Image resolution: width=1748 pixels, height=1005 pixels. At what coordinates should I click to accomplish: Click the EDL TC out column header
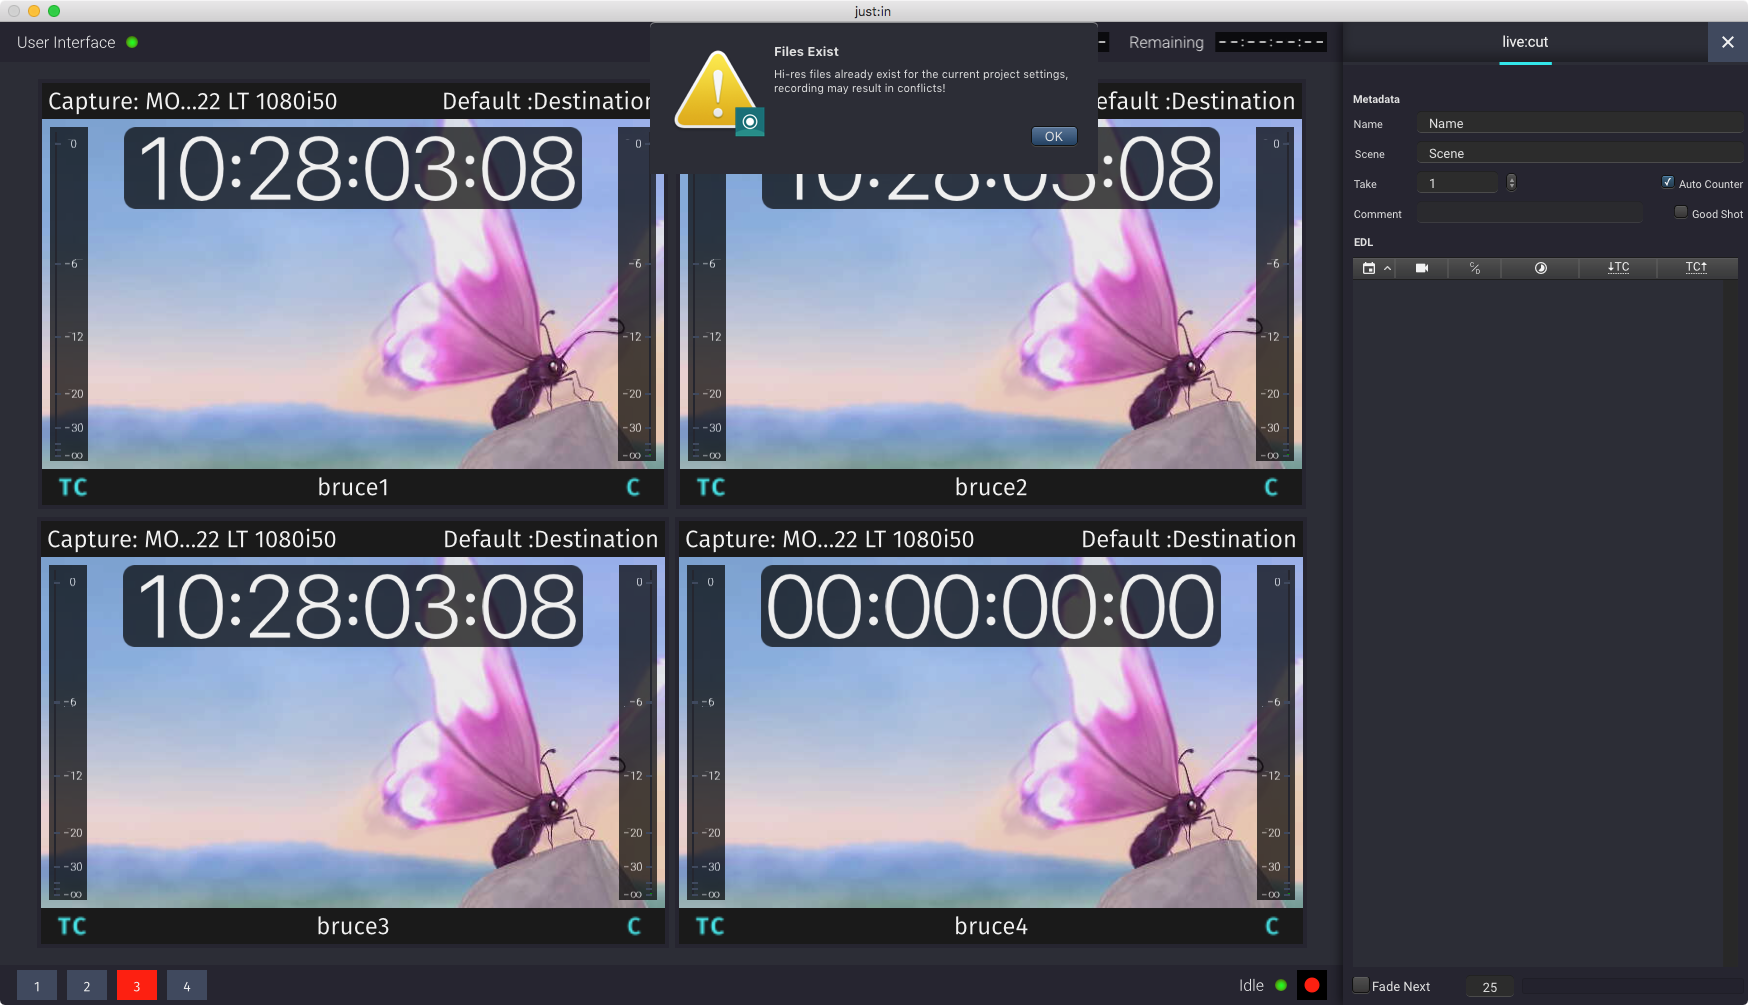click(x=1696, y=268)
